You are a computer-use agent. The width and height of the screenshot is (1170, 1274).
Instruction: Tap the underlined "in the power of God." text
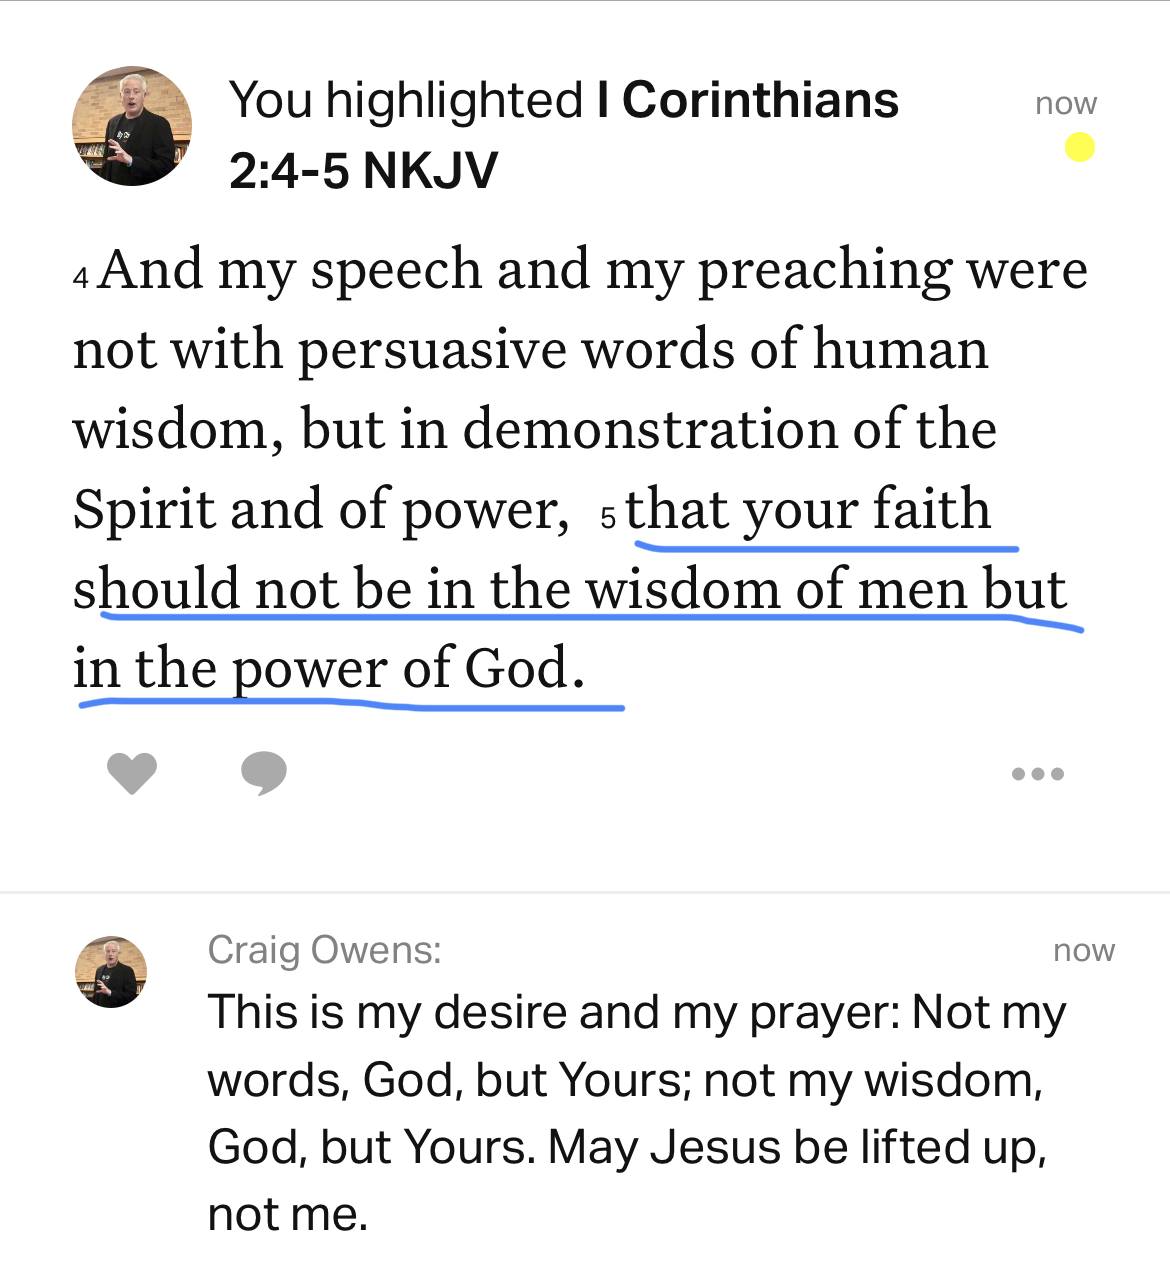[329, 668]
